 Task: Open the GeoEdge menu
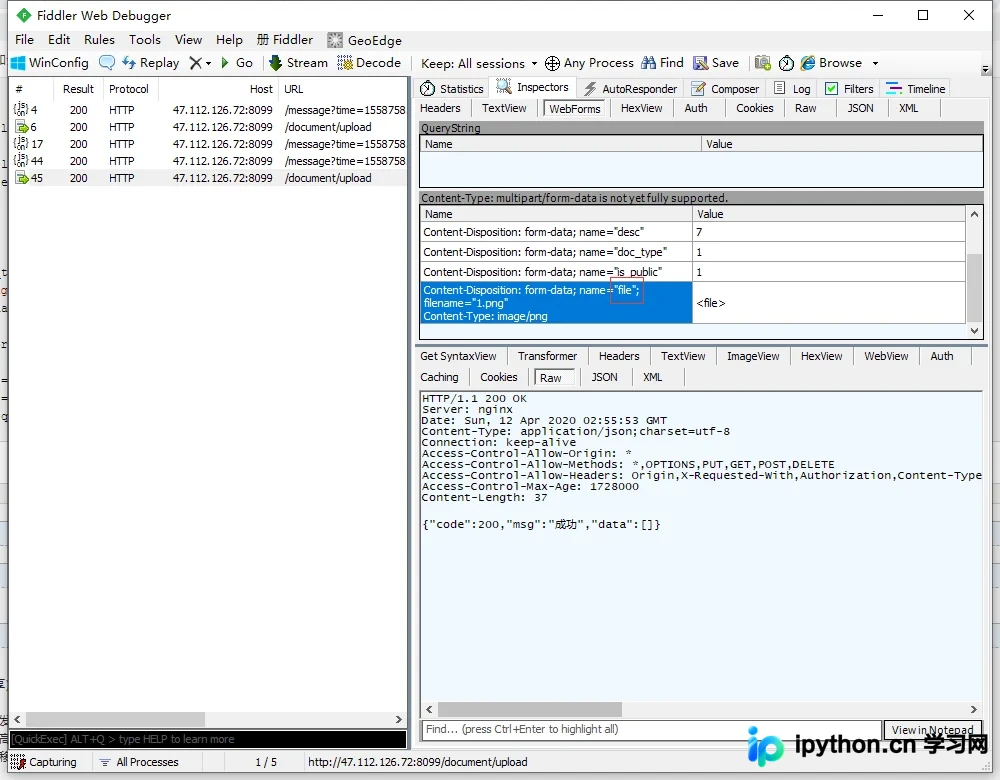[364, 40]
